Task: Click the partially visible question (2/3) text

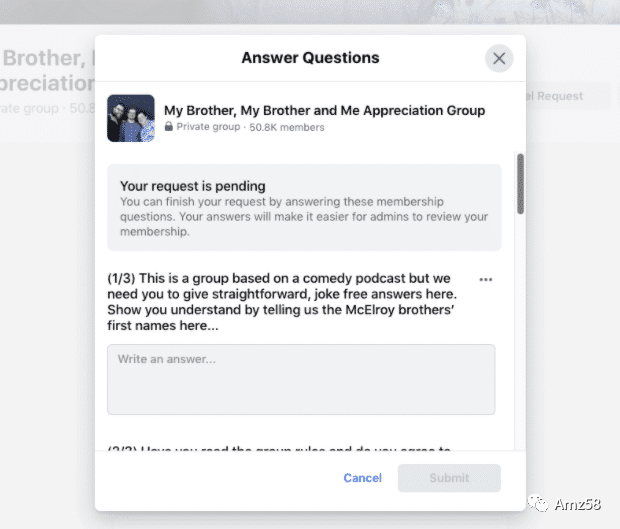Action: (x=279, y=448)
